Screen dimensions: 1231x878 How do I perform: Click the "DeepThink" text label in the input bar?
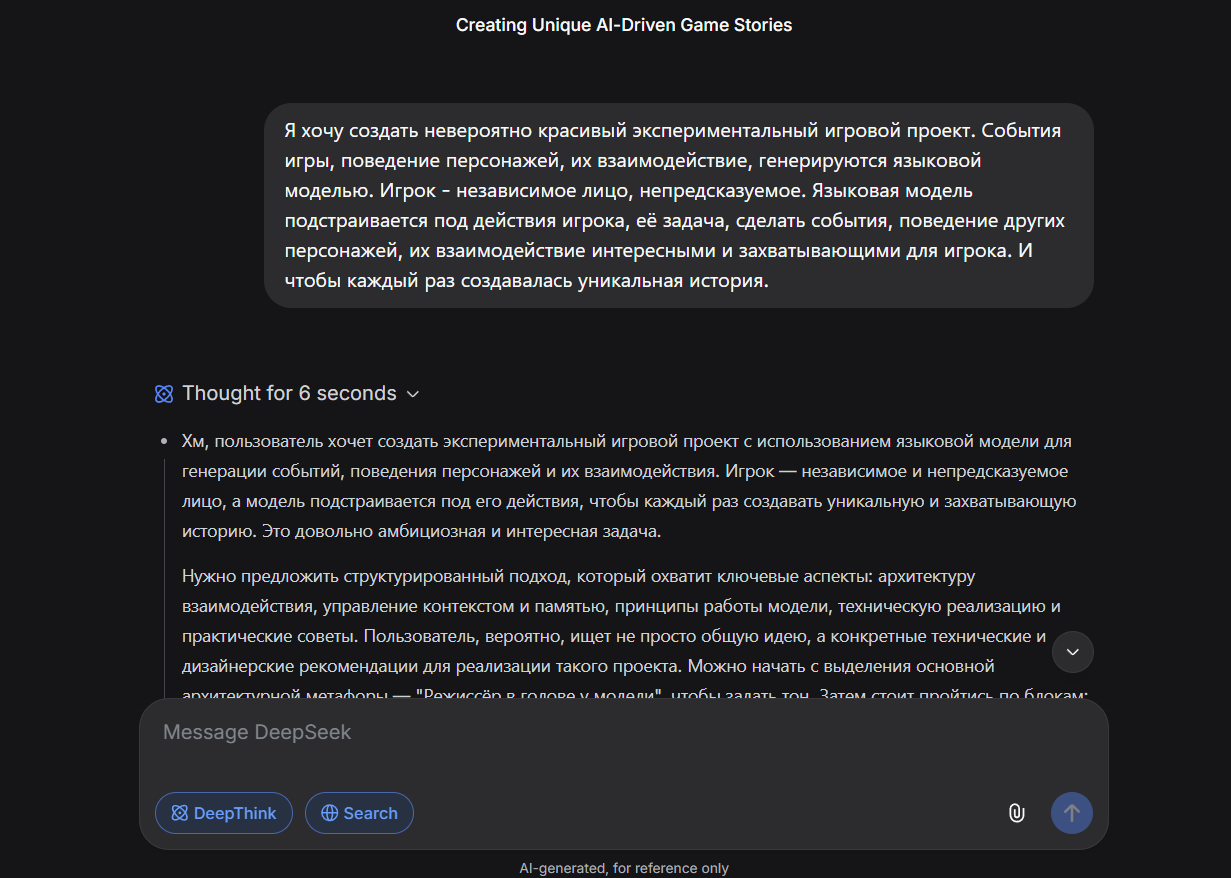pos(235,813)
